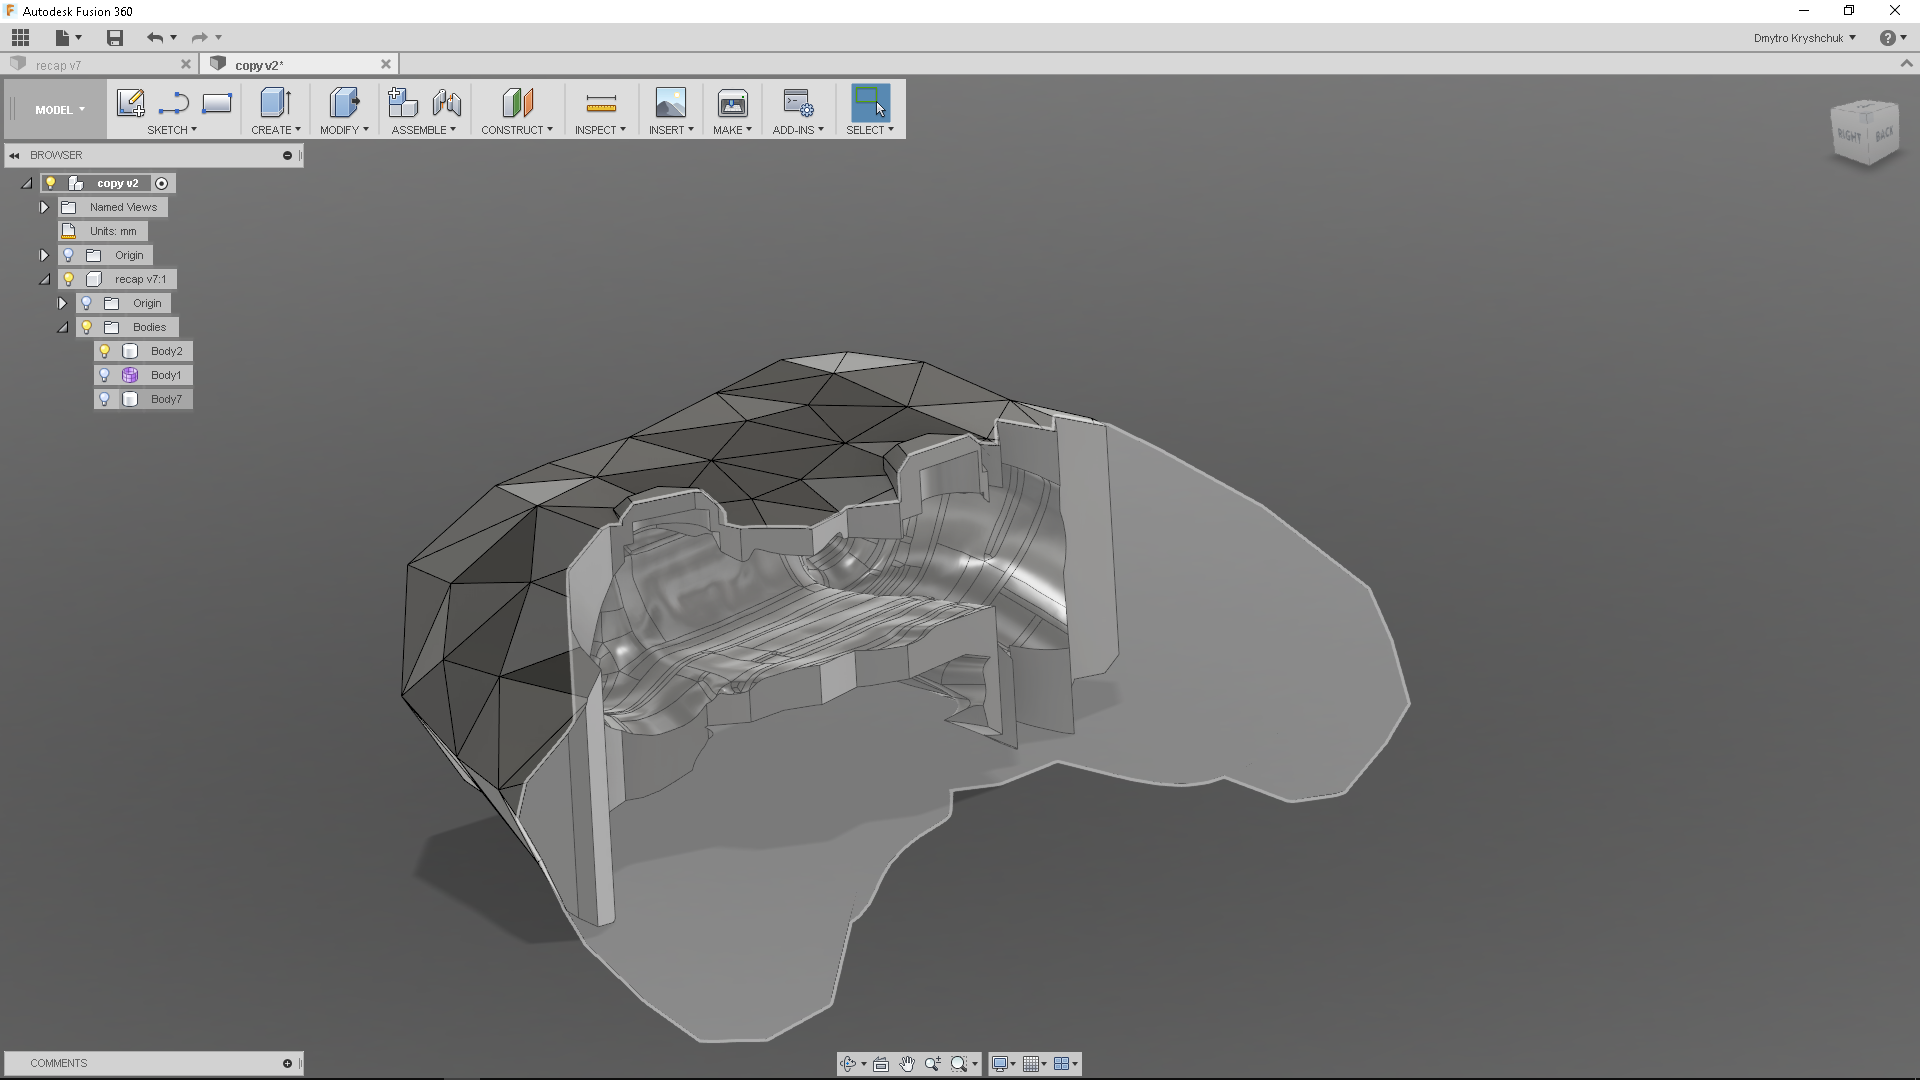
Task: Toggle visibility bulb of copy v2 root
Action: [51, 183]
